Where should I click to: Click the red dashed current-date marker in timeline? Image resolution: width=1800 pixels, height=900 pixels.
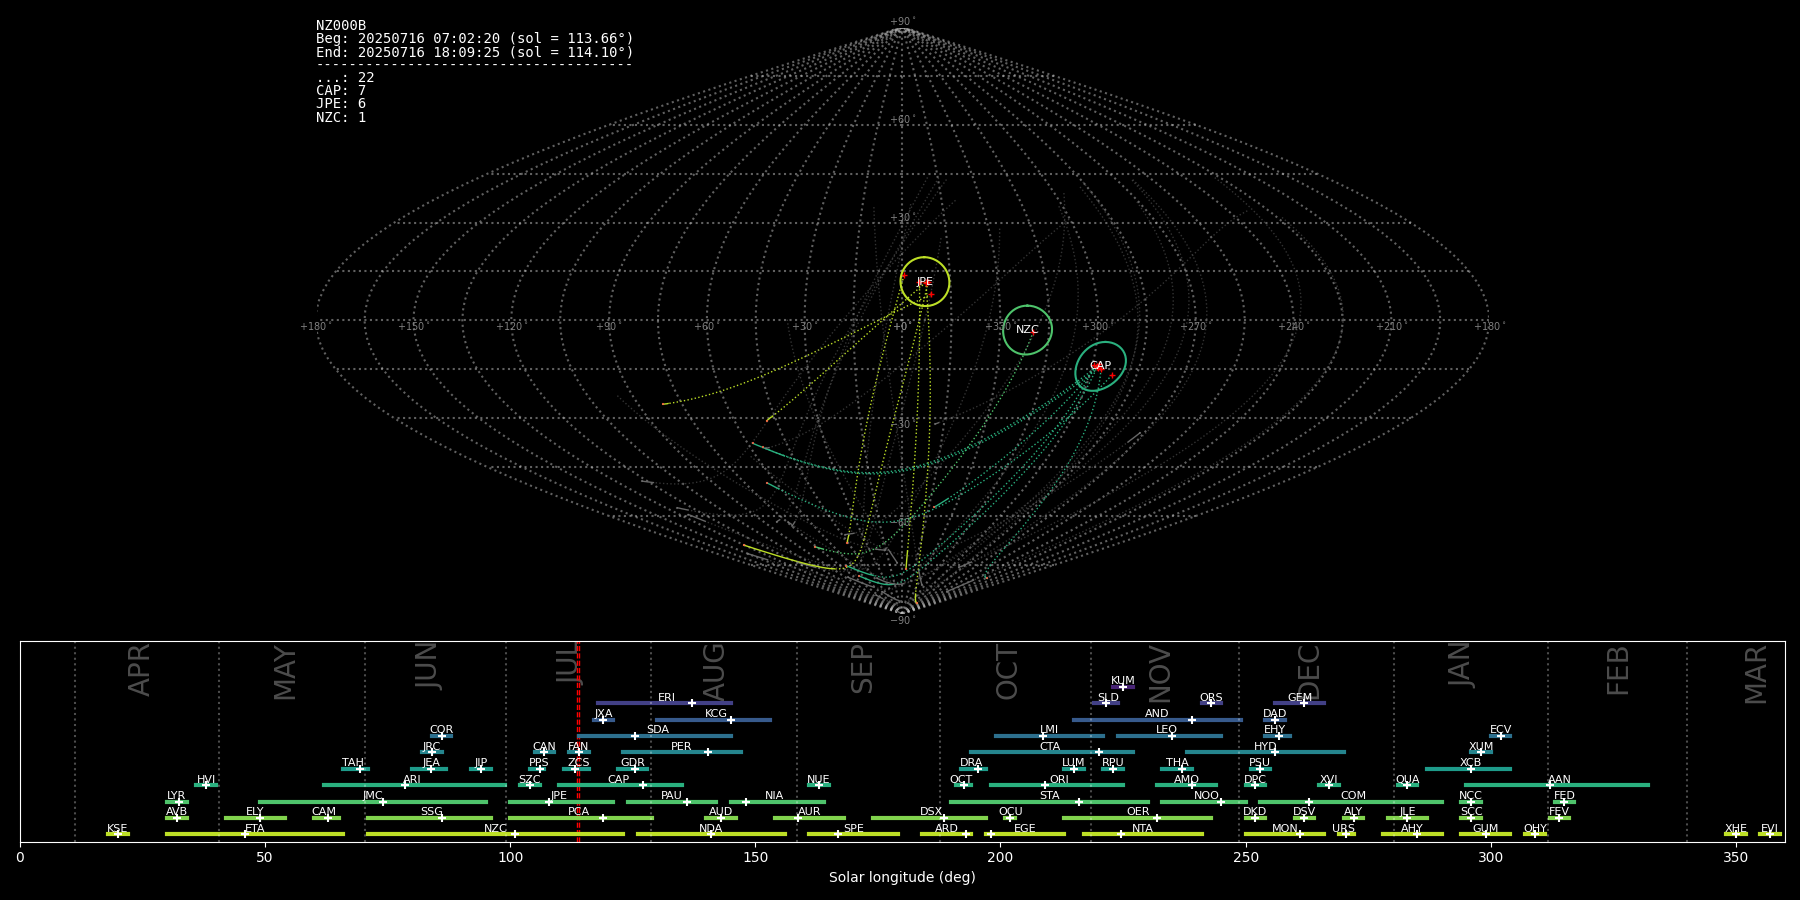pos(578,741)
